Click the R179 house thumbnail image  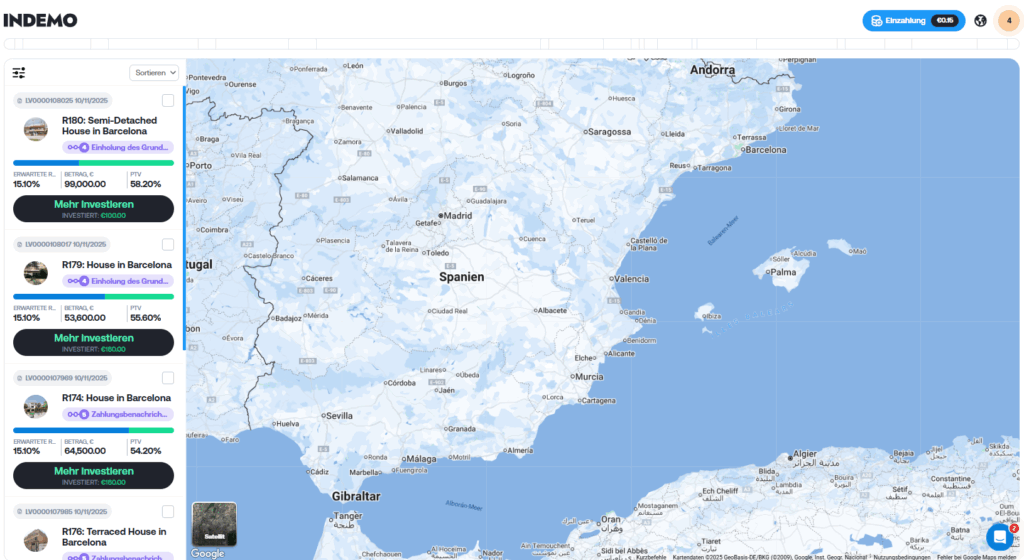click(36, 273)
